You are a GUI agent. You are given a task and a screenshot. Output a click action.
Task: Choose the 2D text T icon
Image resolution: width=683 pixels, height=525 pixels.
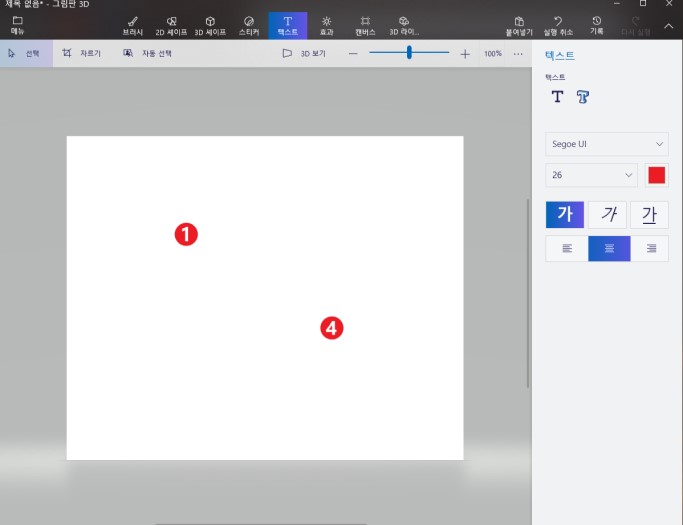click(557, 96)
